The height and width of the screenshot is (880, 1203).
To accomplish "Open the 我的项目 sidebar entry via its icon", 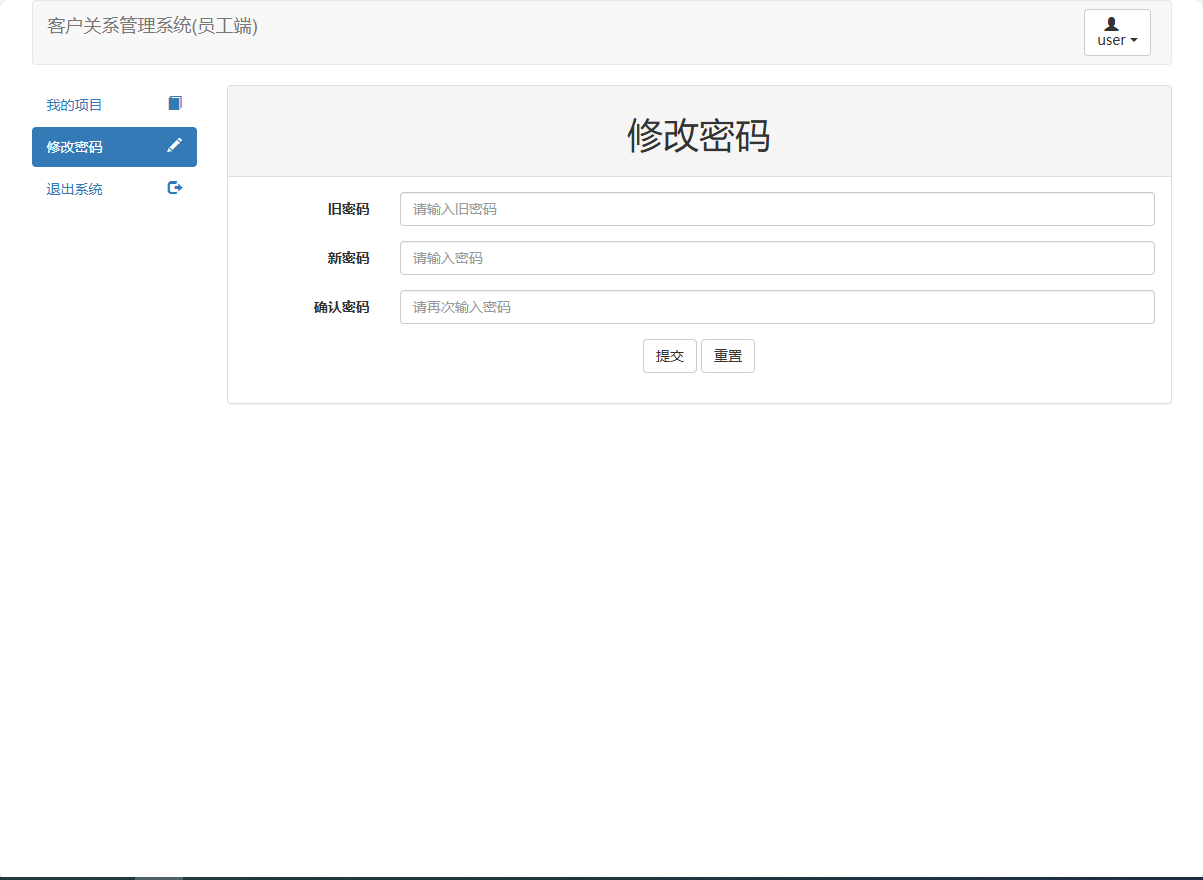I will click(x=175, y=102).
